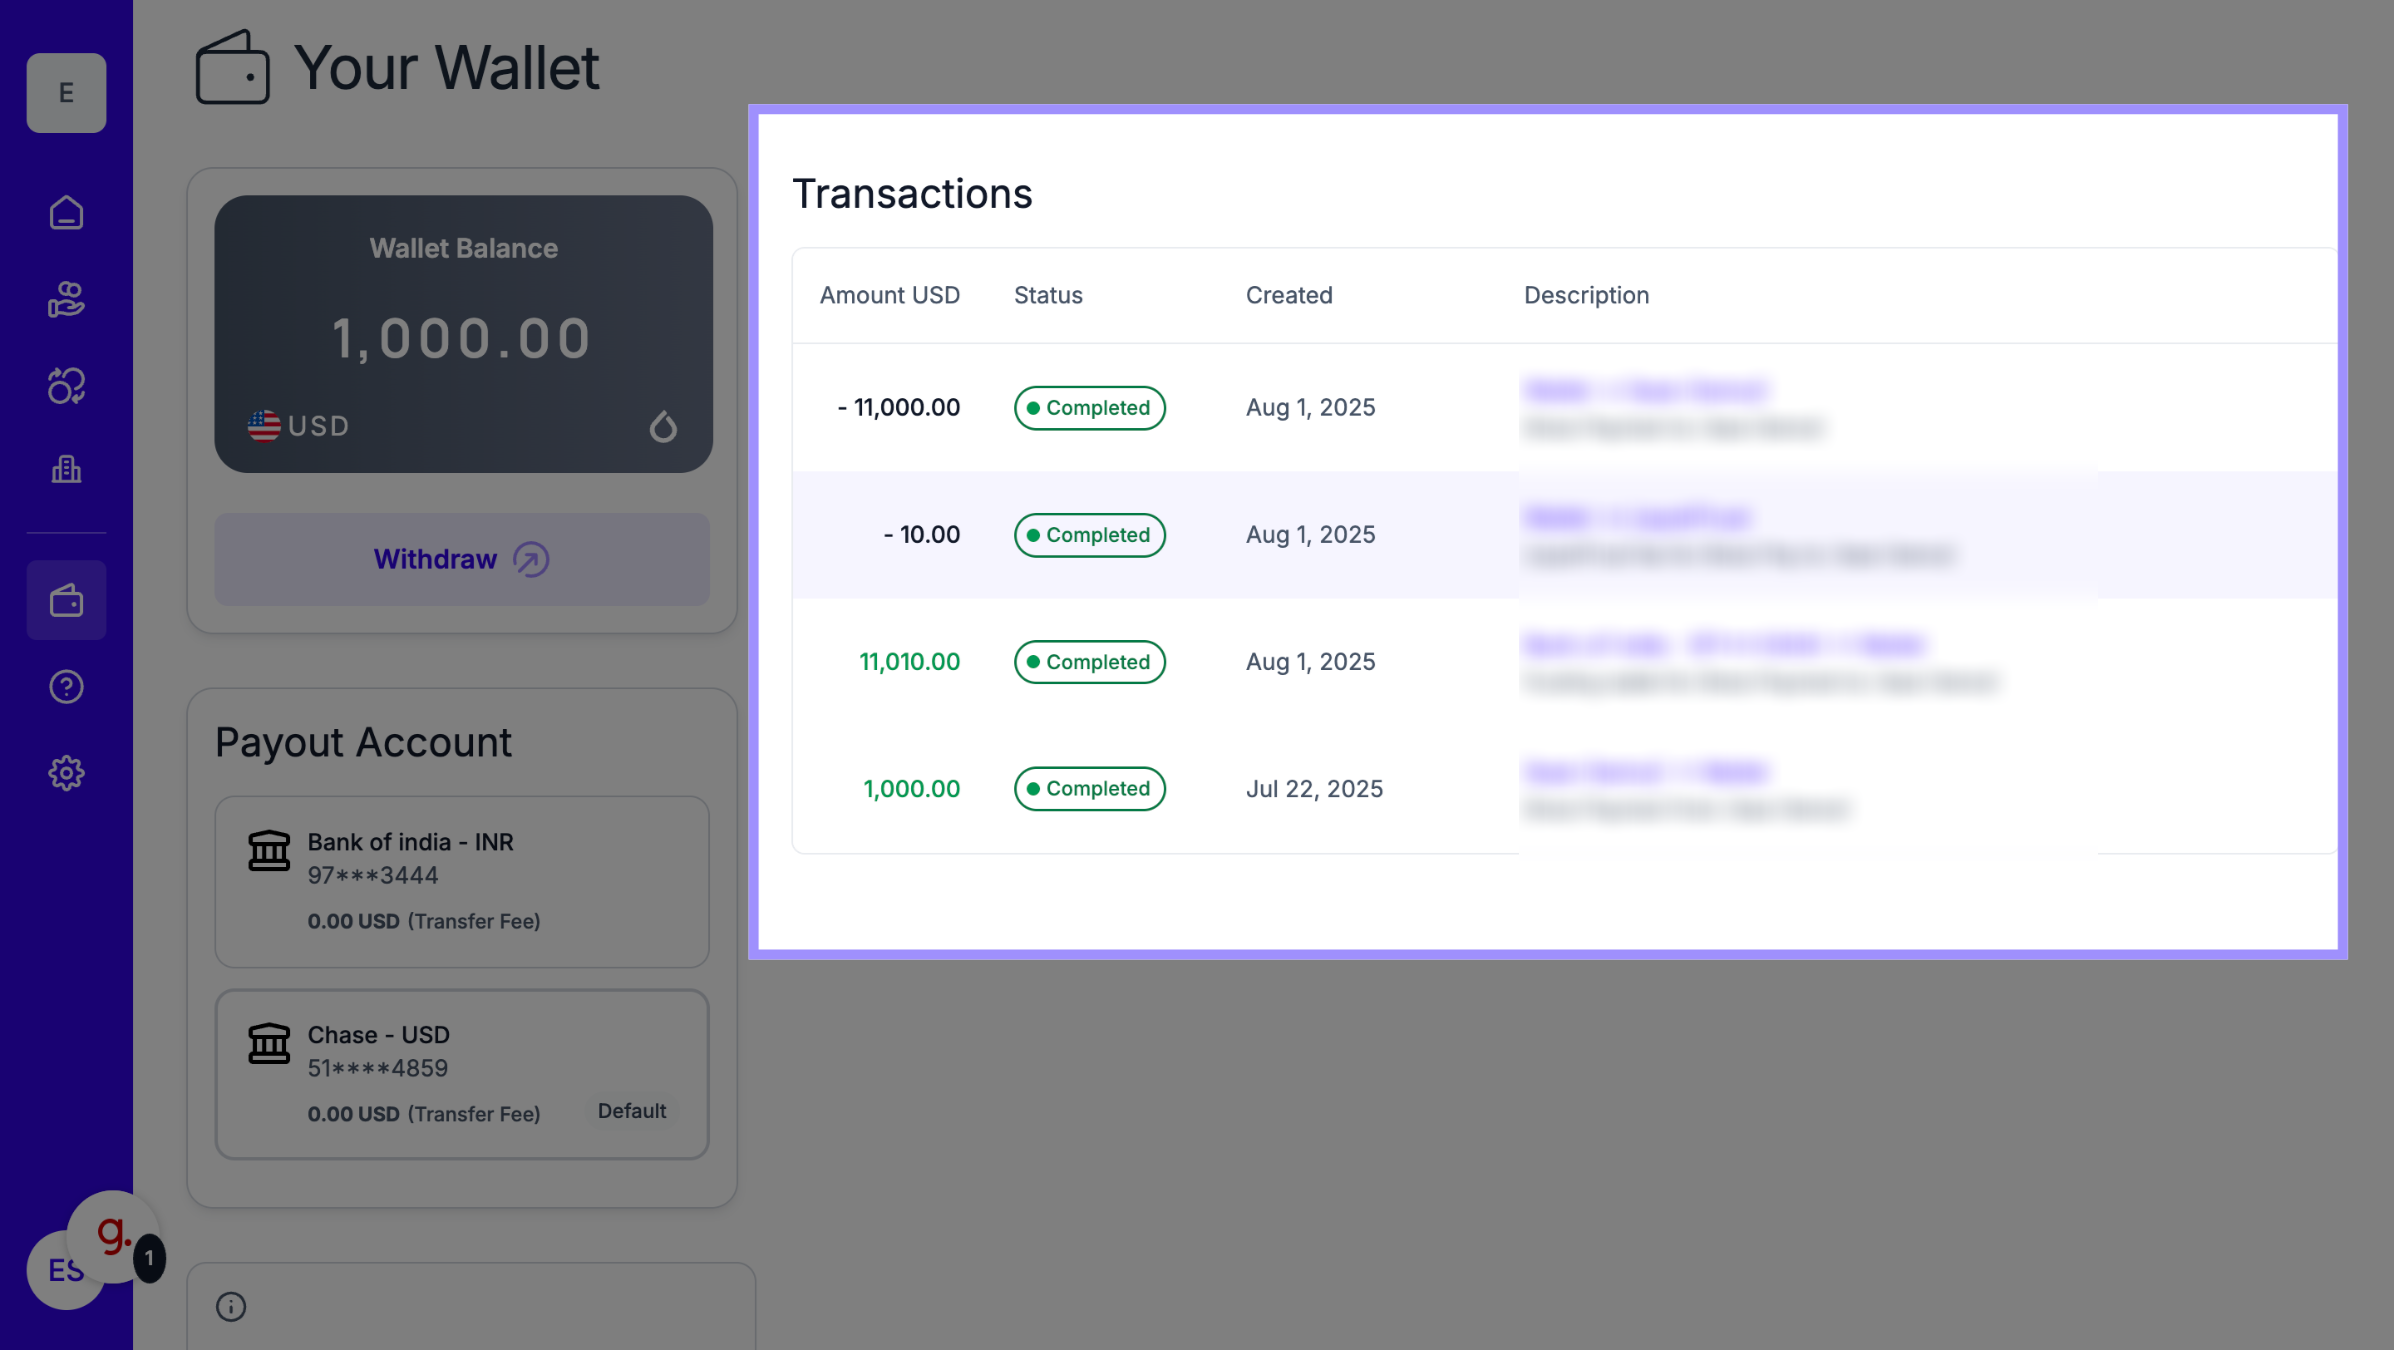Click the Withdraw button
Image resolution: width=2394 pixels, height=1350 pixels.
coord(462,559)
